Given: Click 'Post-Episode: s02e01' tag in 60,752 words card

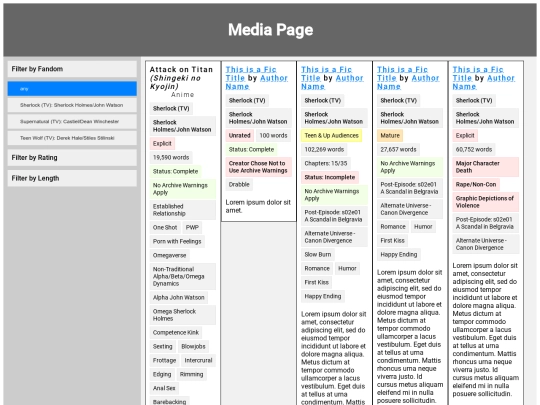Looking at the screenshot, I should tap(486, 223).
